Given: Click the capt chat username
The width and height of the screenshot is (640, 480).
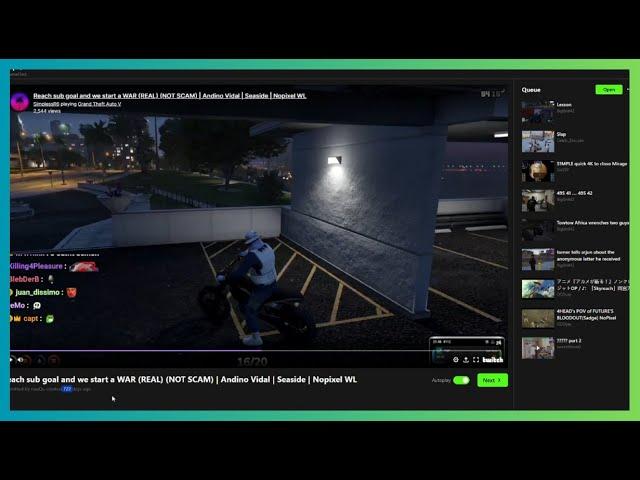Looking at the screenshot, I should [x=31, y=318].
